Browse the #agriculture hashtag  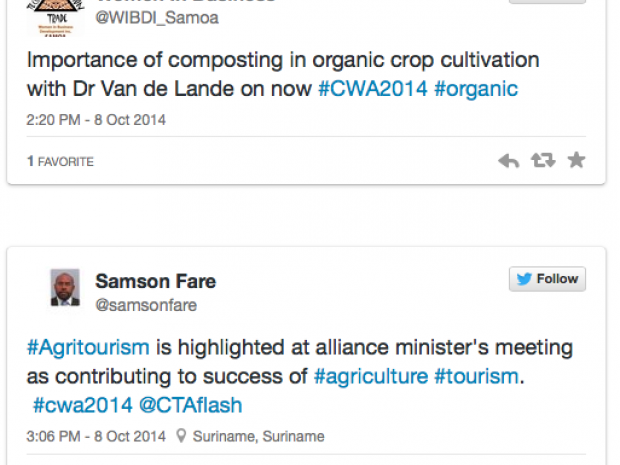point(369,376)
